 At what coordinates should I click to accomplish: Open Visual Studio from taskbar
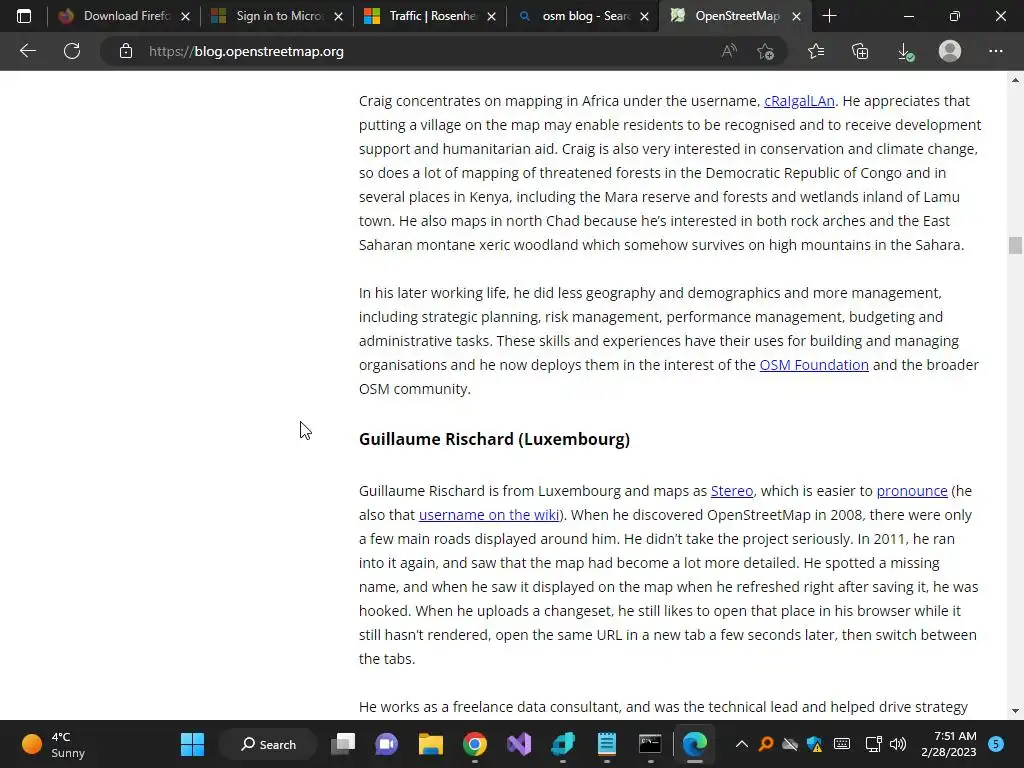click(519, 744)
